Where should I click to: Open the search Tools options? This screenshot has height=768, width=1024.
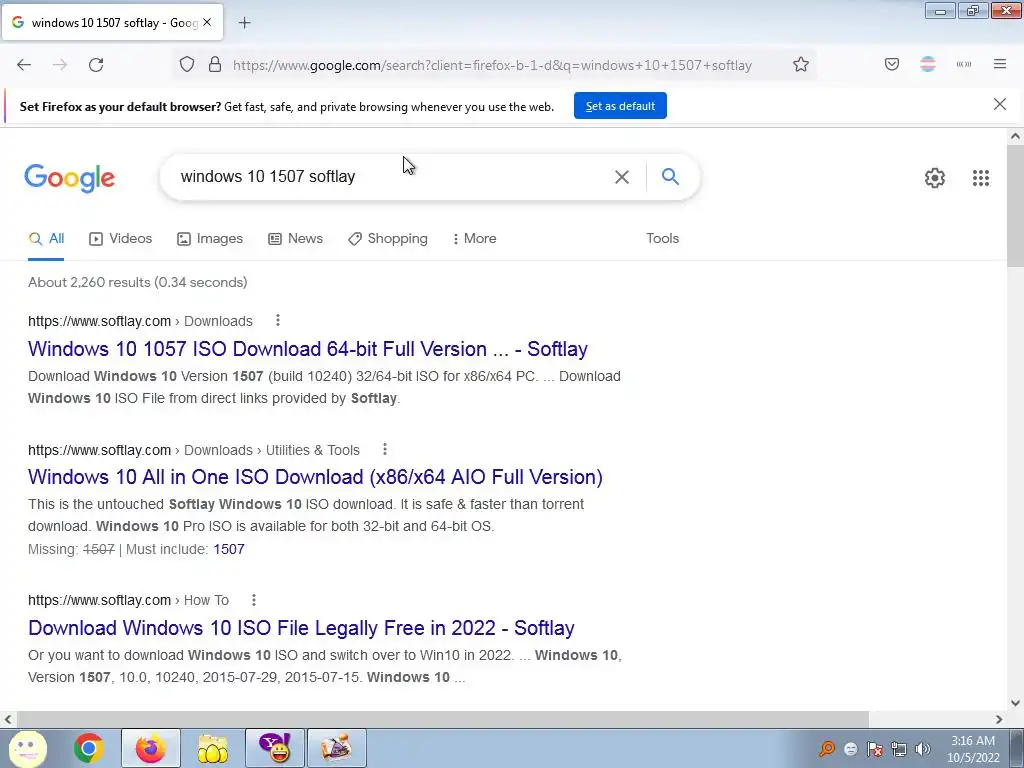pos(662,238)
